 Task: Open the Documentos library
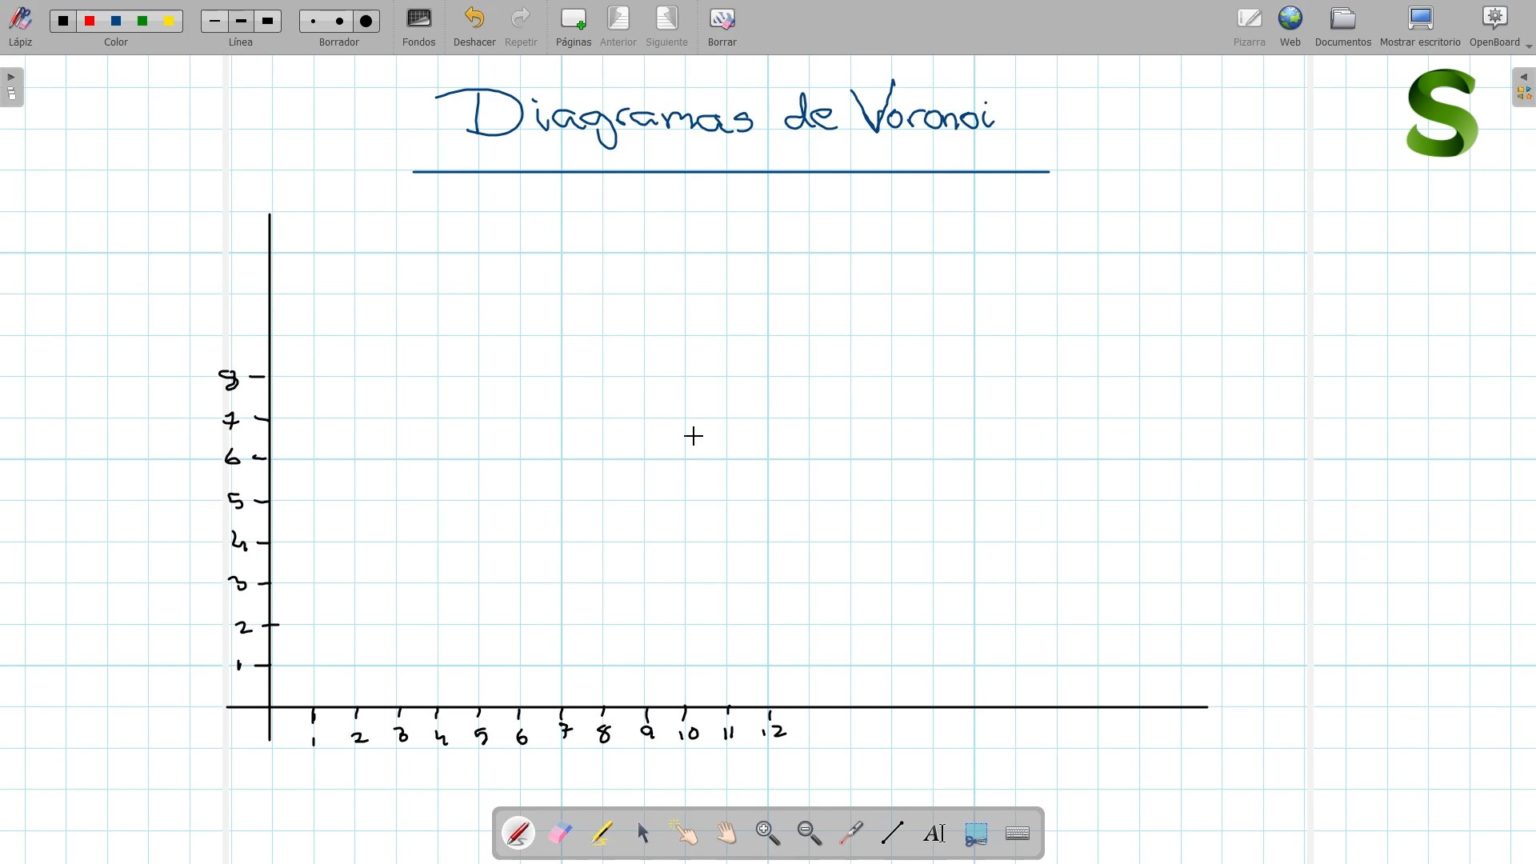click(1342, 20)
